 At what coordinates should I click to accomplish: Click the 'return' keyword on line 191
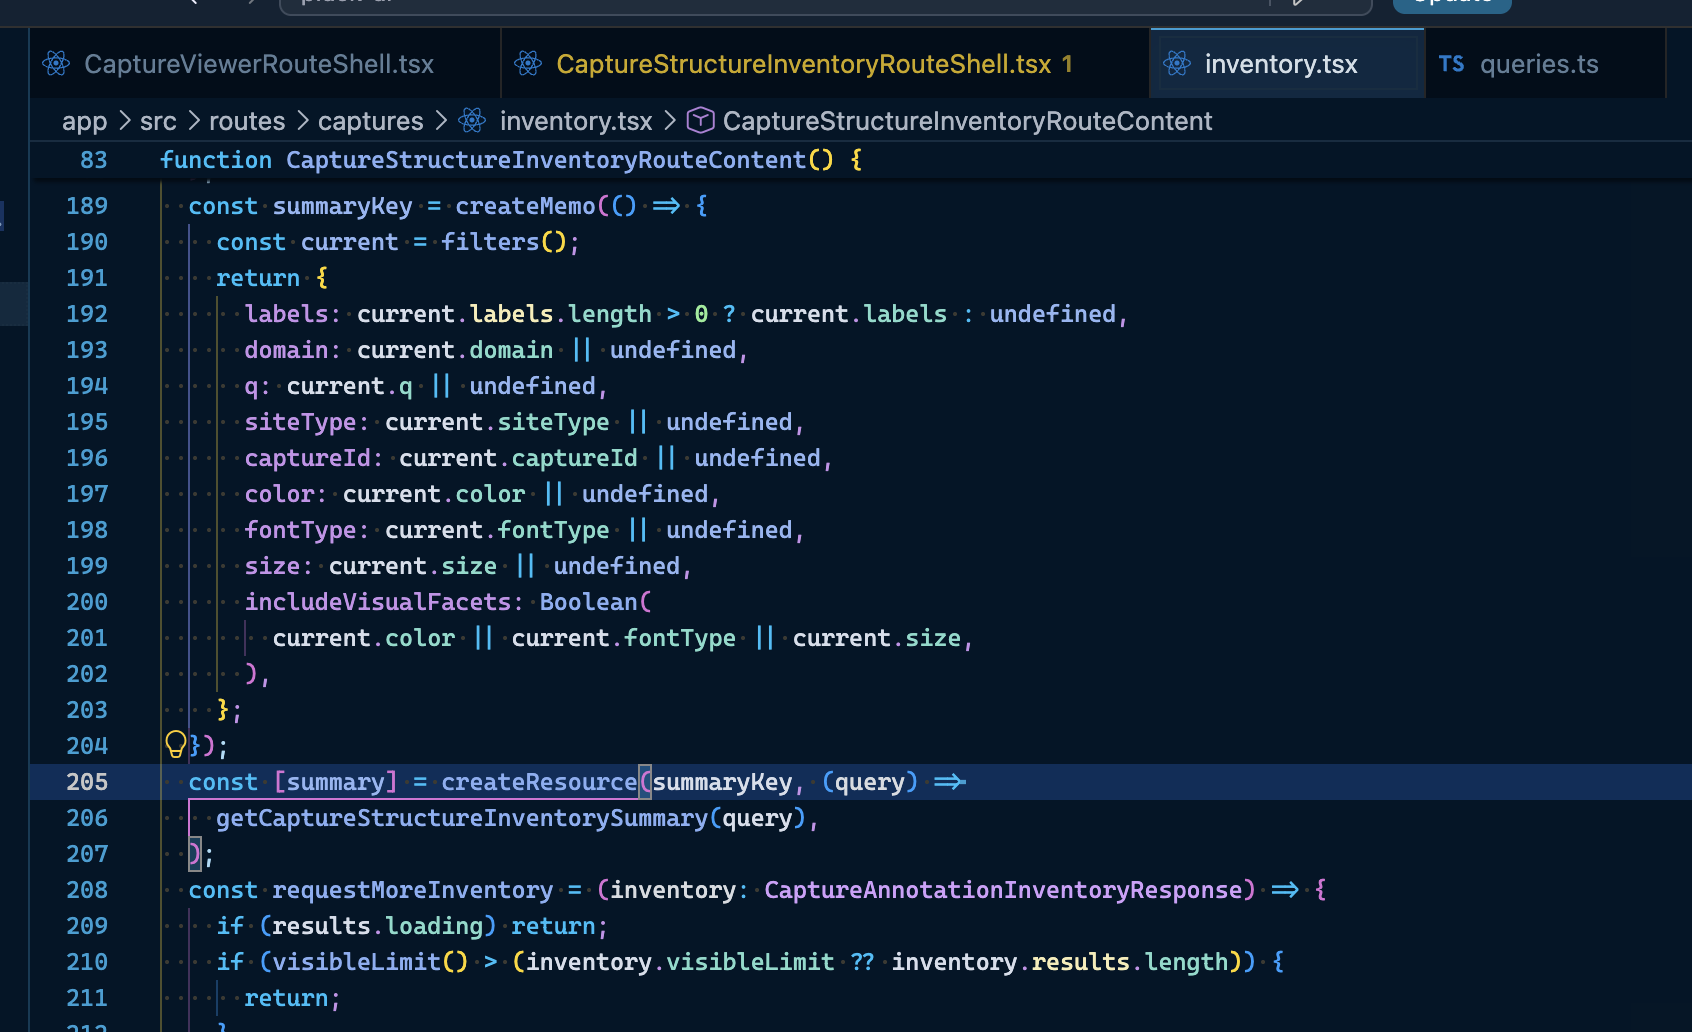258,278
